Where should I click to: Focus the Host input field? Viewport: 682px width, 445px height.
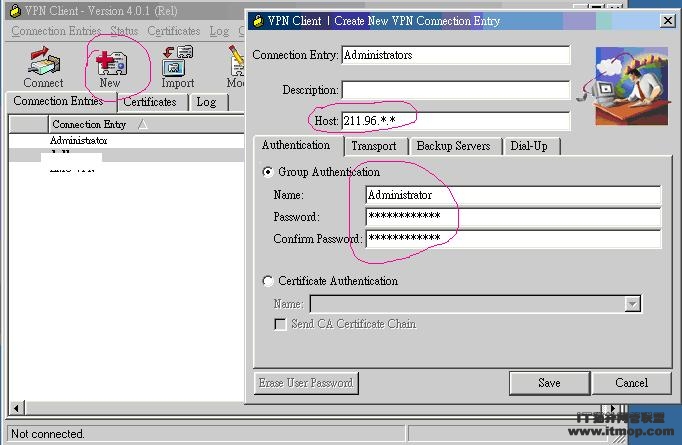tap(456, 120)
